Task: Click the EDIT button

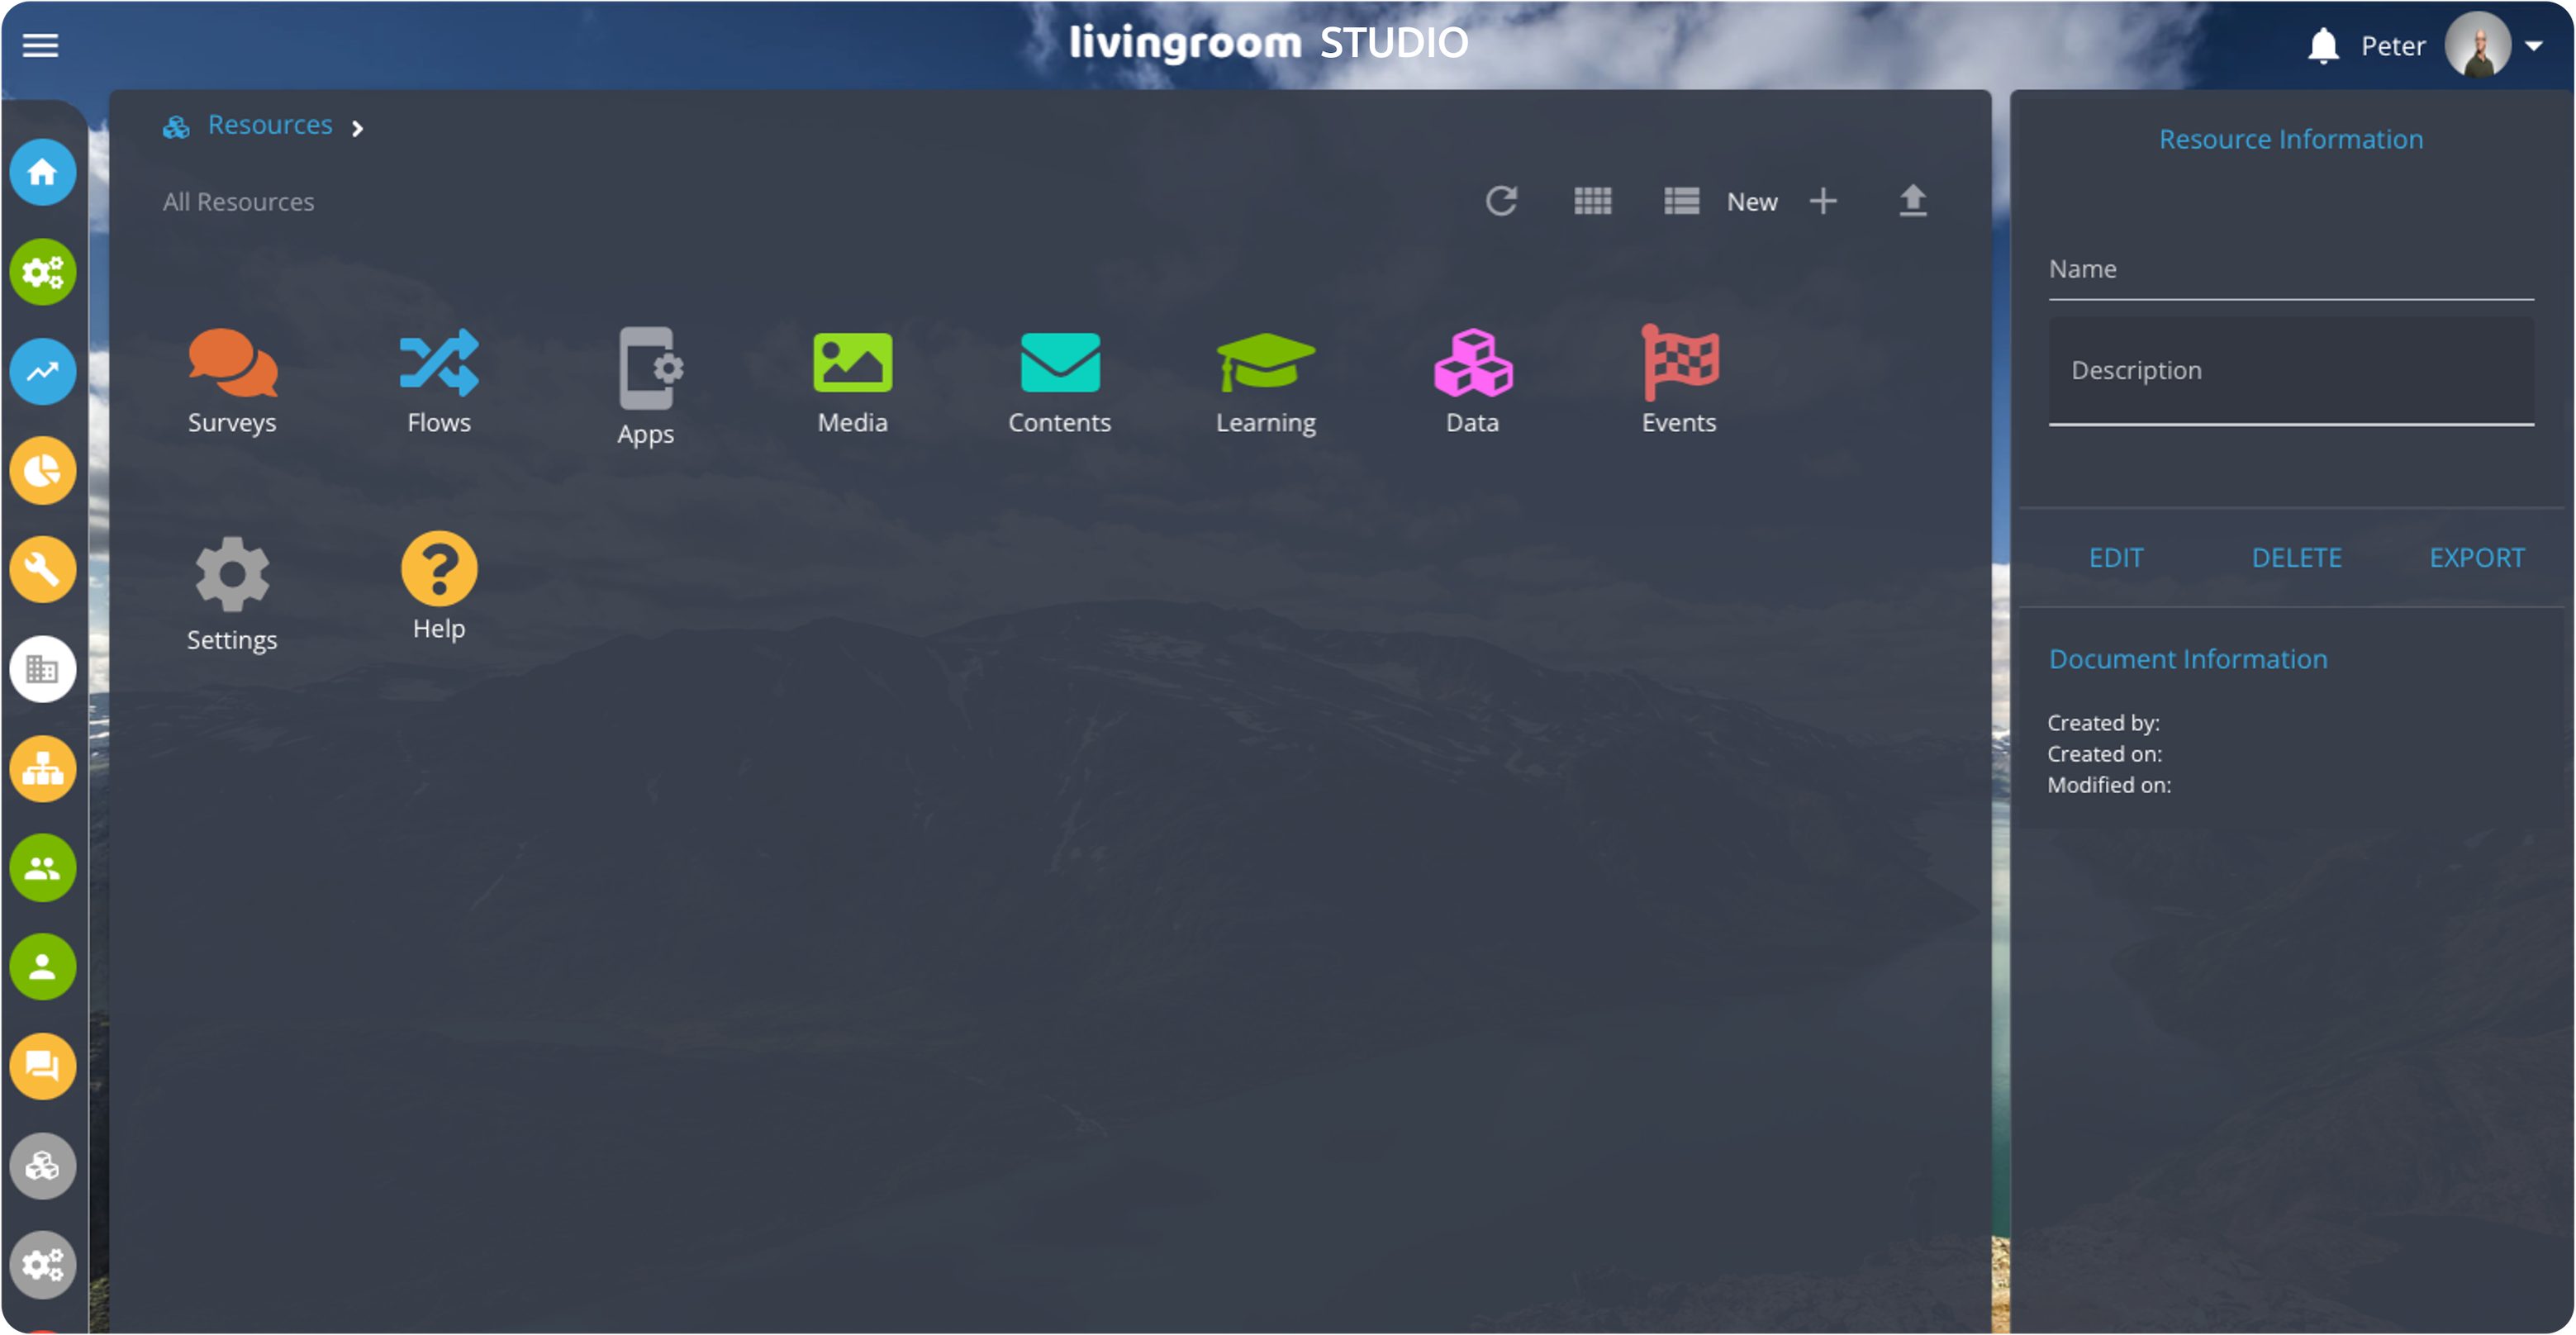Action: [2117, 558]
